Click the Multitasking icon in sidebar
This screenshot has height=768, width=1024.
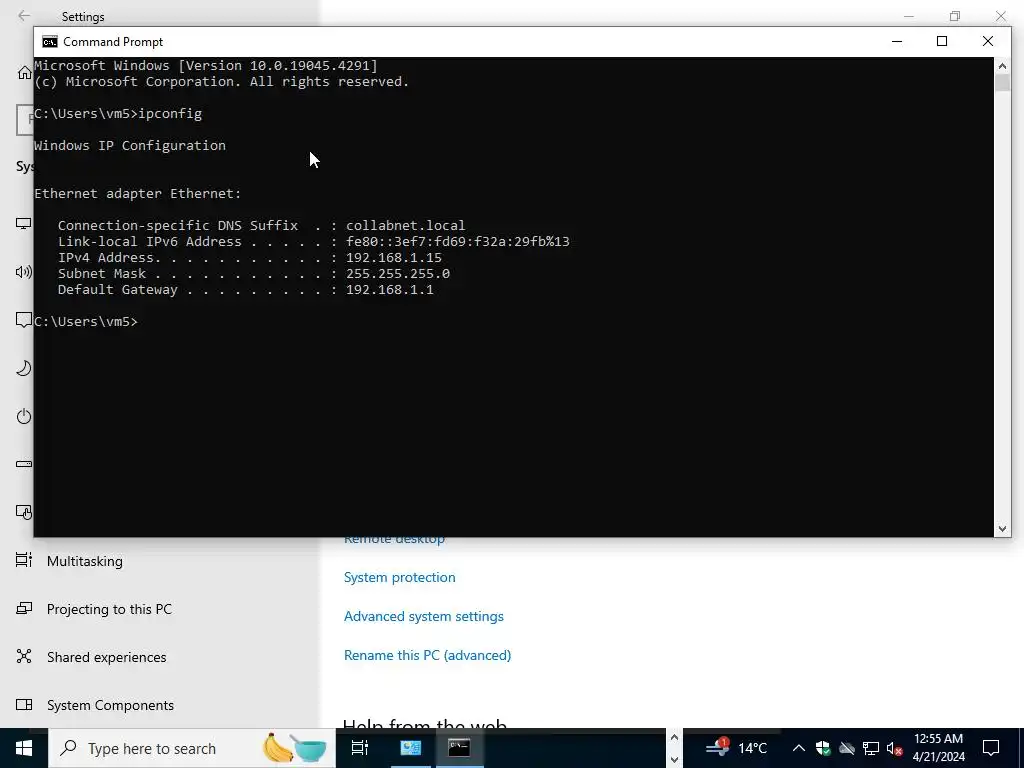24,560
